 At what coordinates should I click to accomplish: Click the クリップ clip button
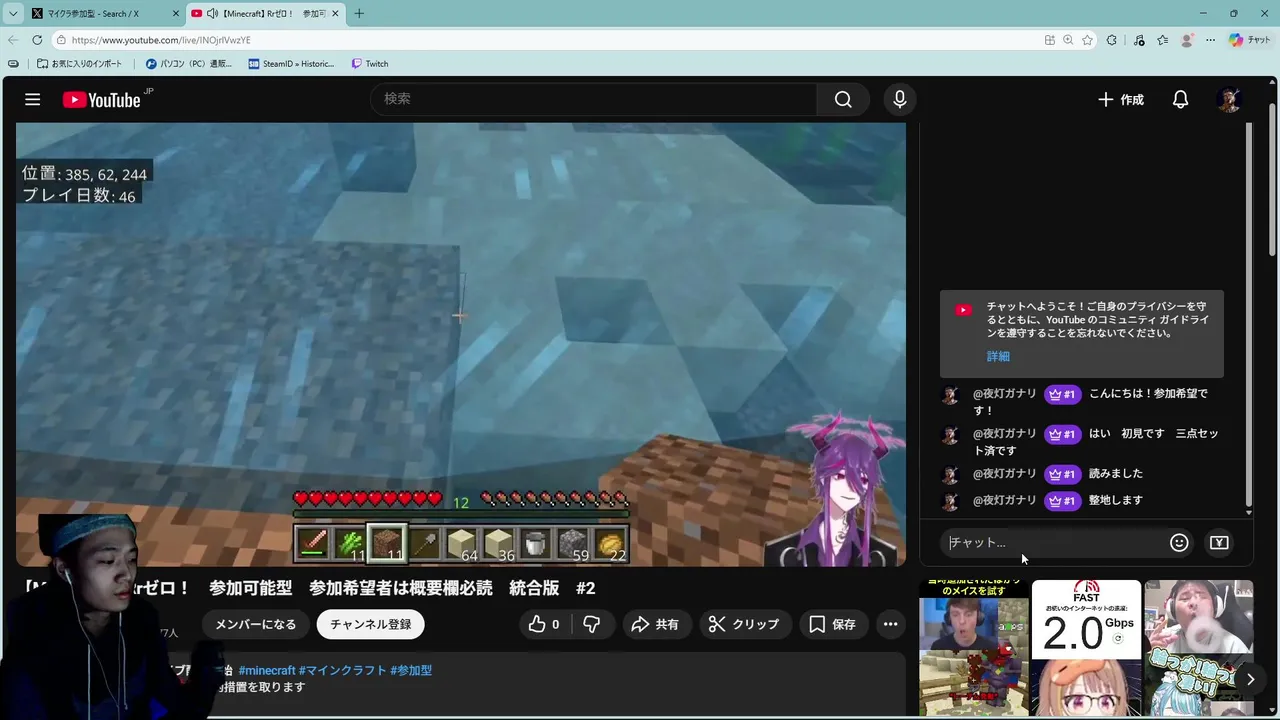[743, 624]
